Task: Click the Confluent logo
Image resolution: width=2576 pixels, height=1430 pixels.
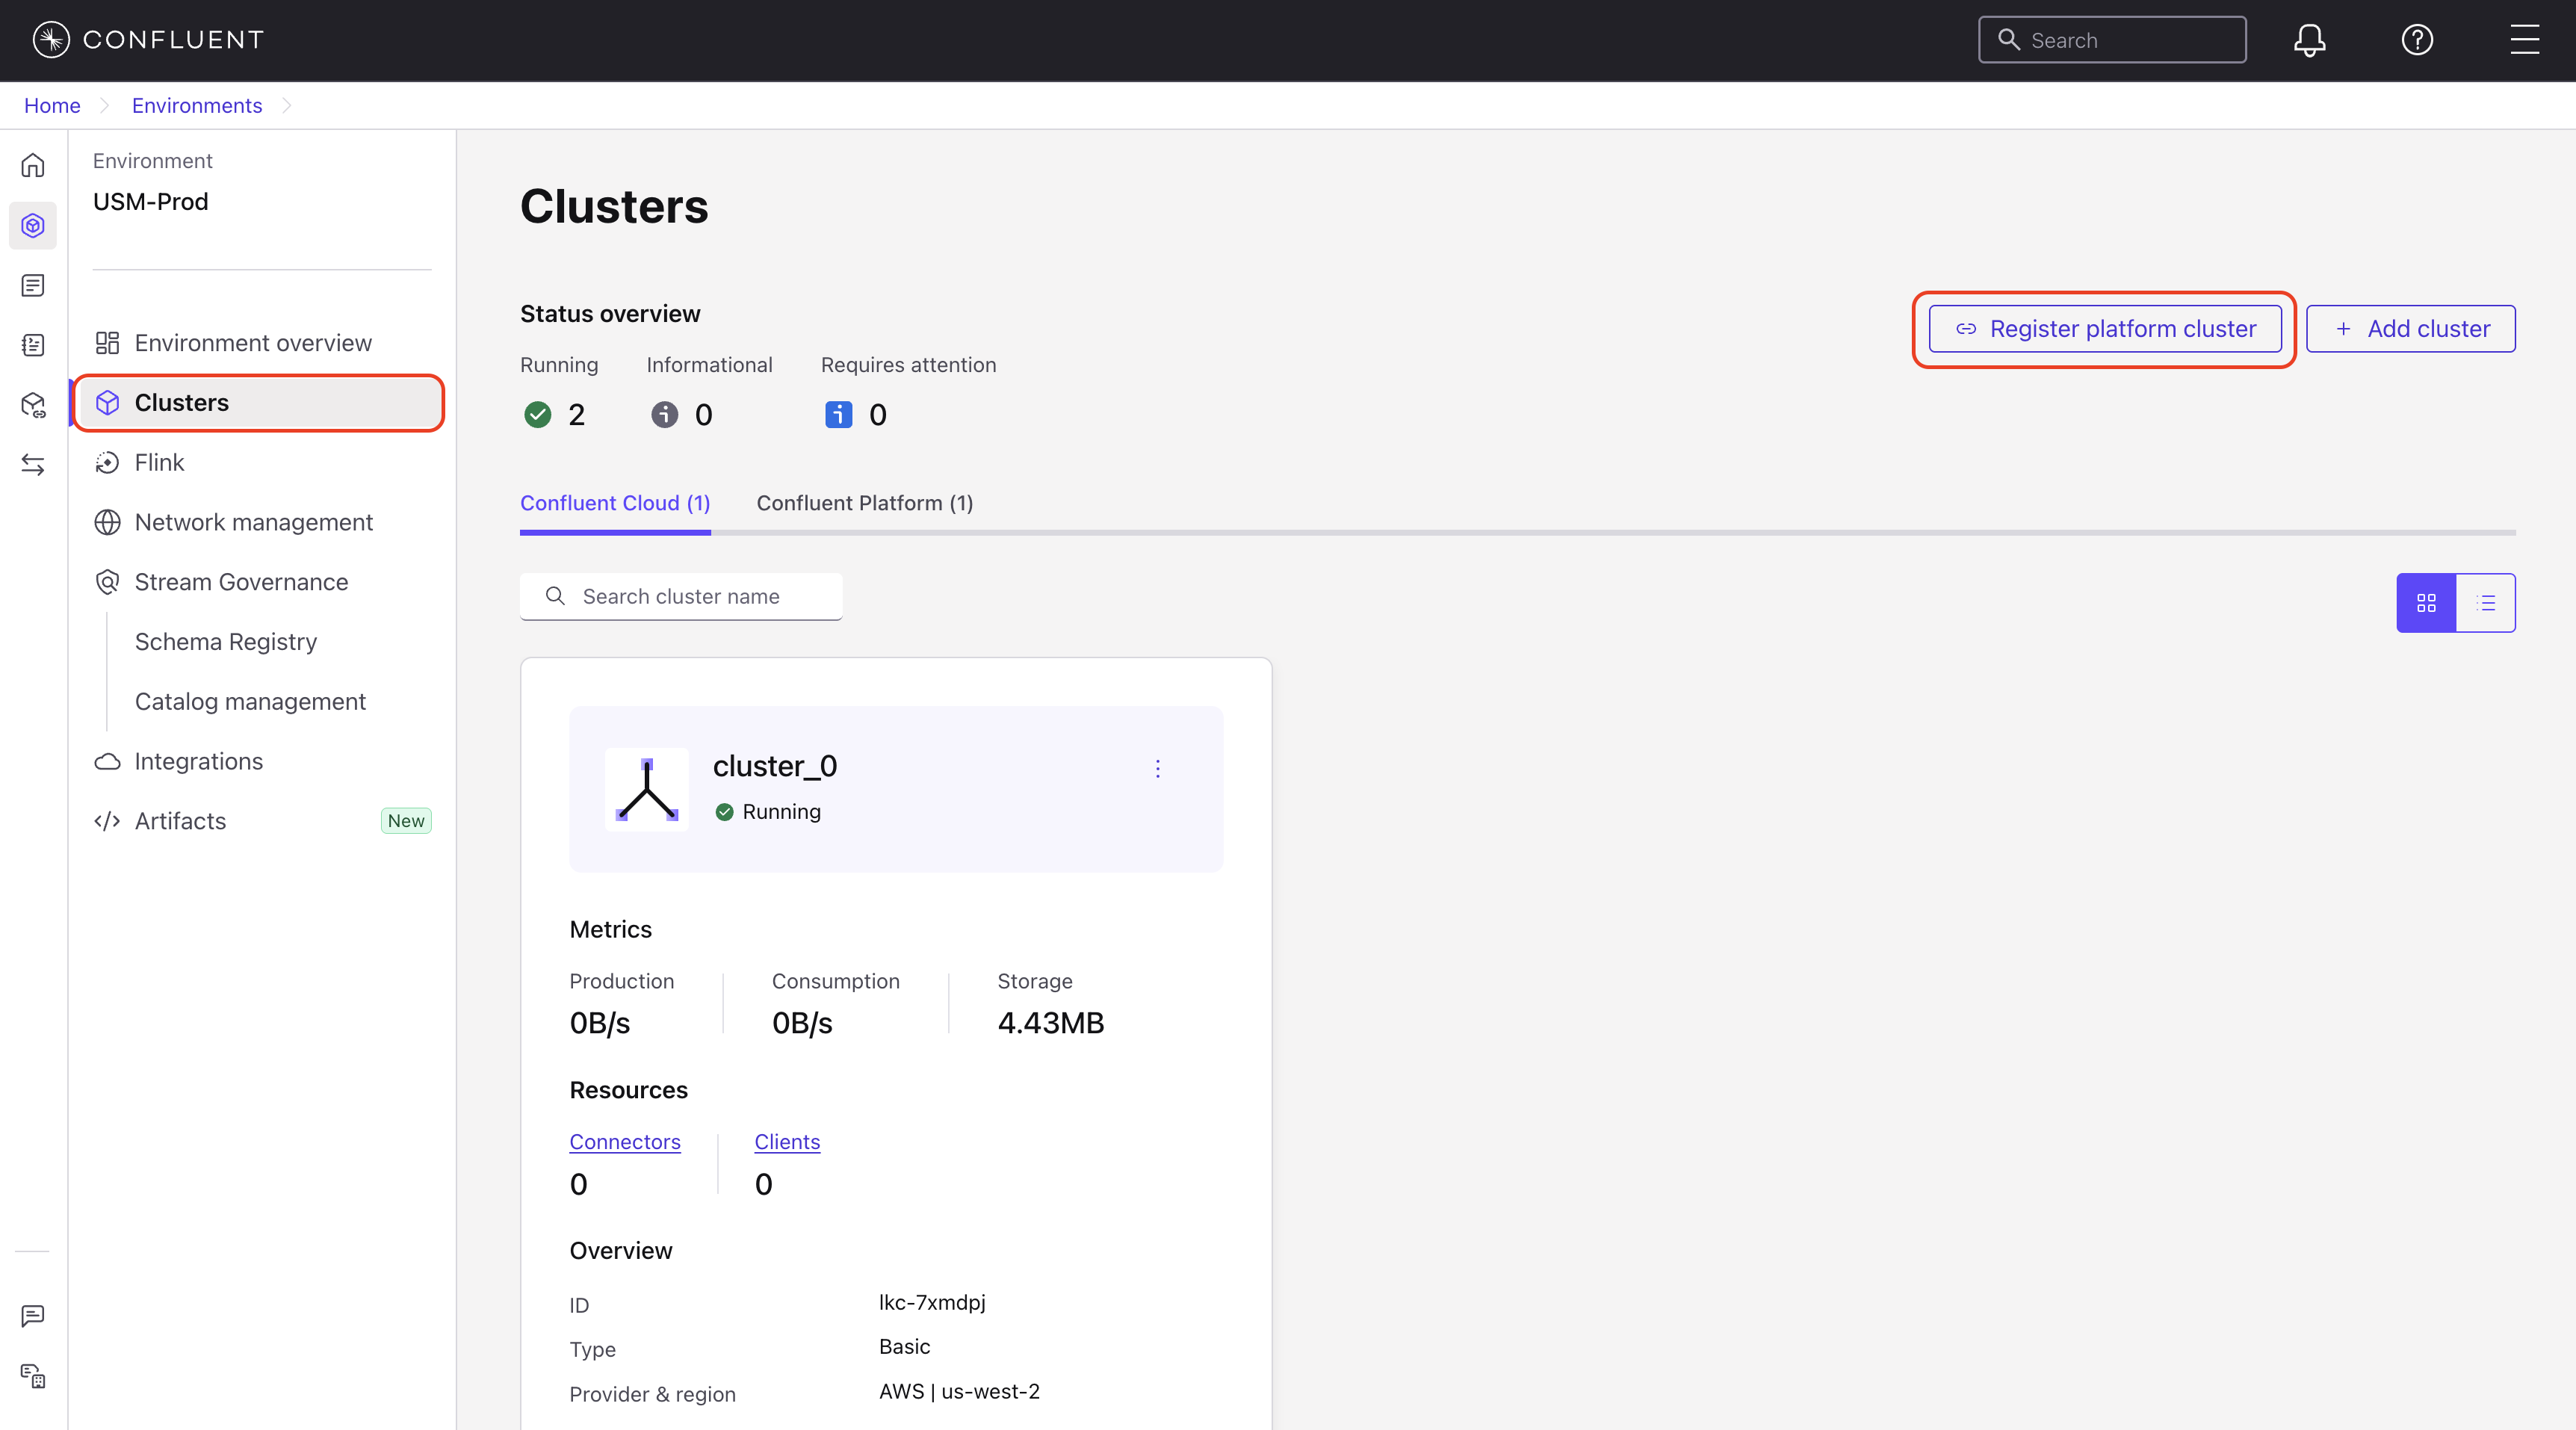Action: point(148,40)
